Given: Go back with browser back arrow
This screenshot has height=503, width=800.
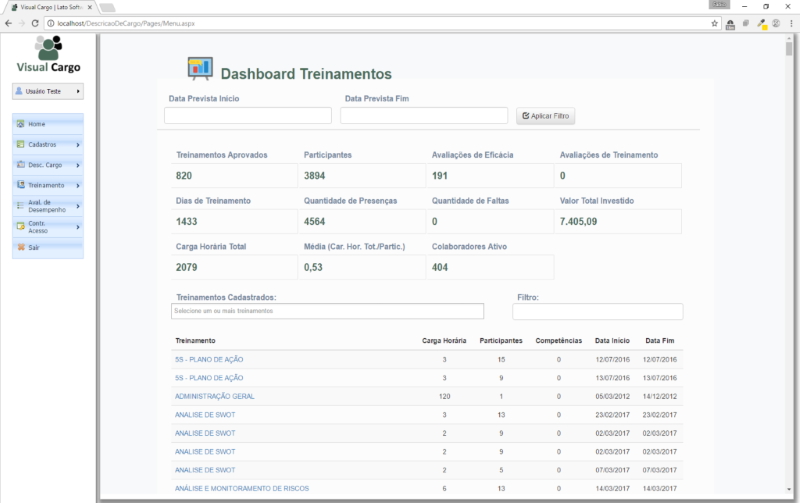Looking at the screenshot, I should pyautogui.click(x=8, y=23).
